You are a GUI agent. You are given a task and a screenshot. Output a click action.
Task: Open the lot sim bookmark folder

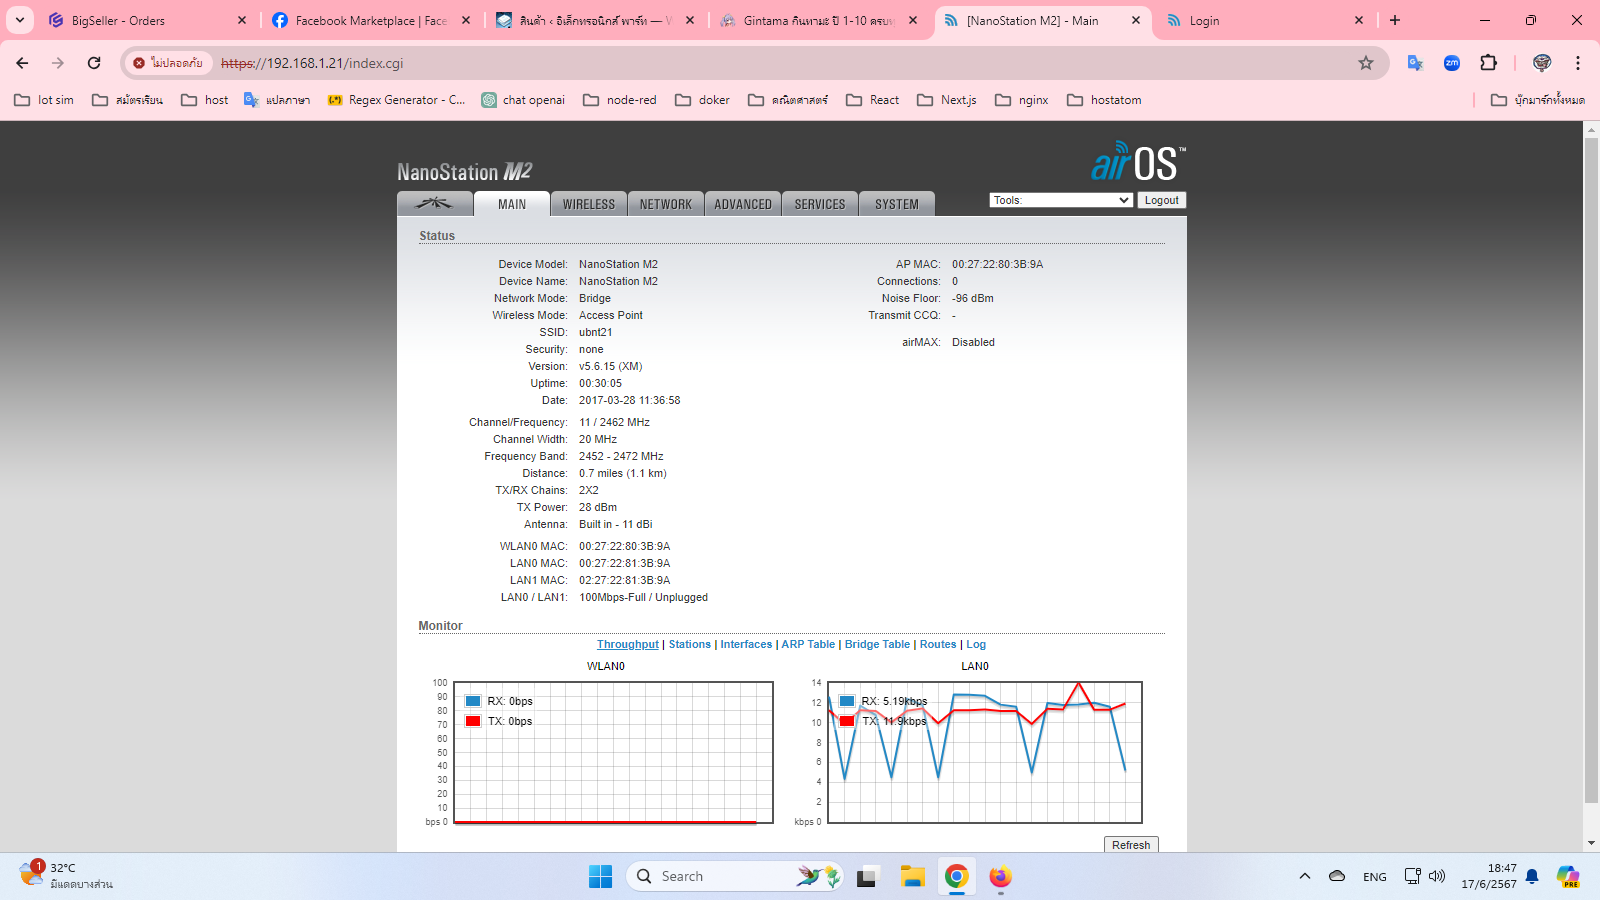[45, 100]
